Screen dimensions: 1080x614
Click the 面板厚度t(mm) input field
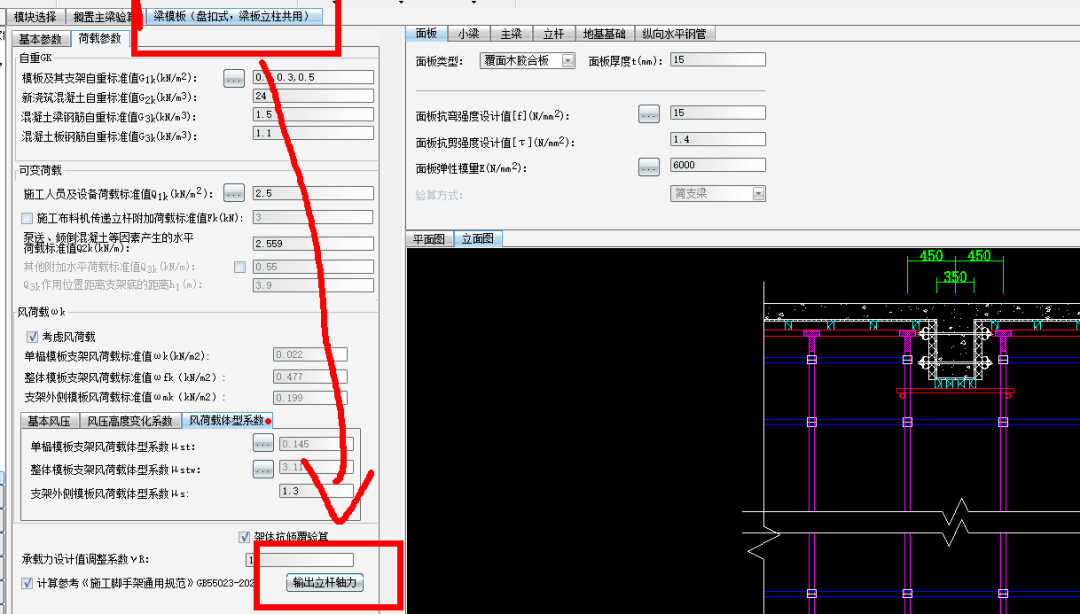718,60
